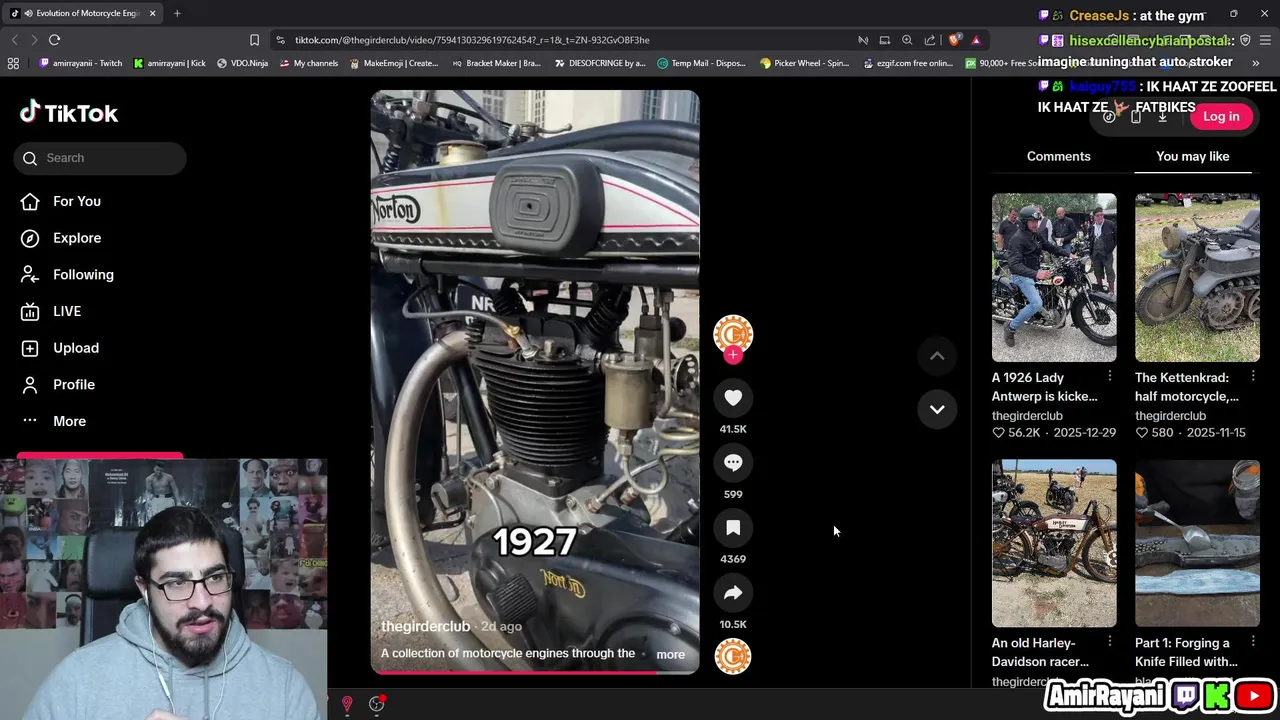
Task: Open thegirderclub link under Kettenkrad video
Action: click(1170, 416)
